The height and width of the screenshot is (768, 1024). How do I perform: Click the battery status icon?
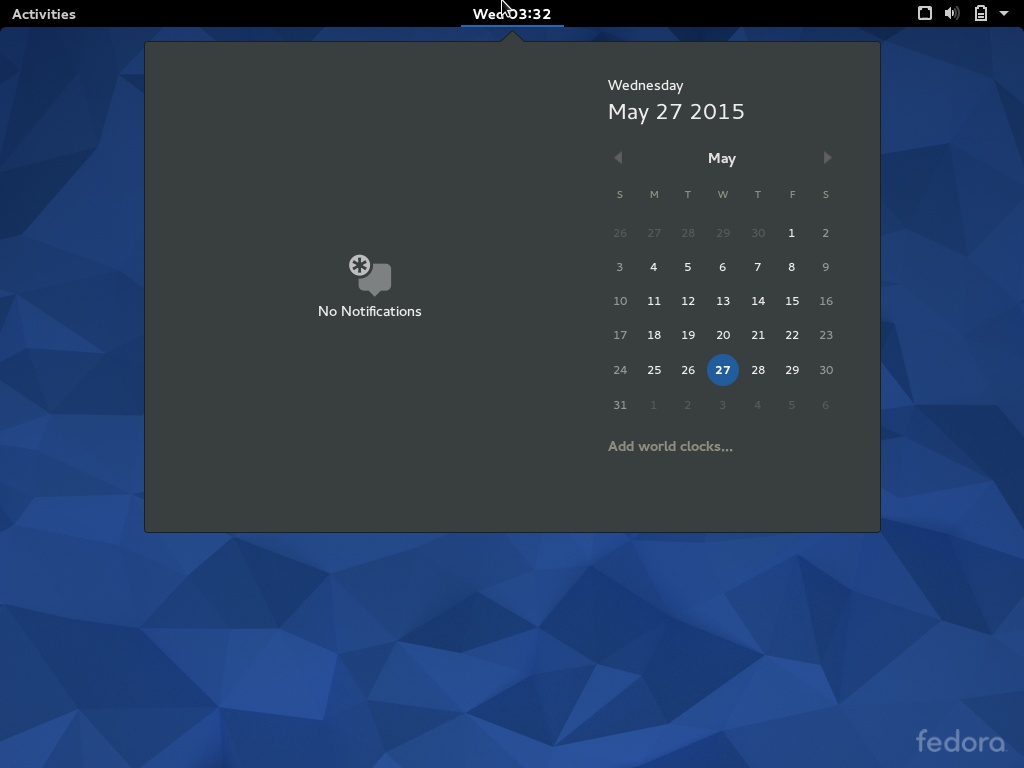click(x=981, y=14)
